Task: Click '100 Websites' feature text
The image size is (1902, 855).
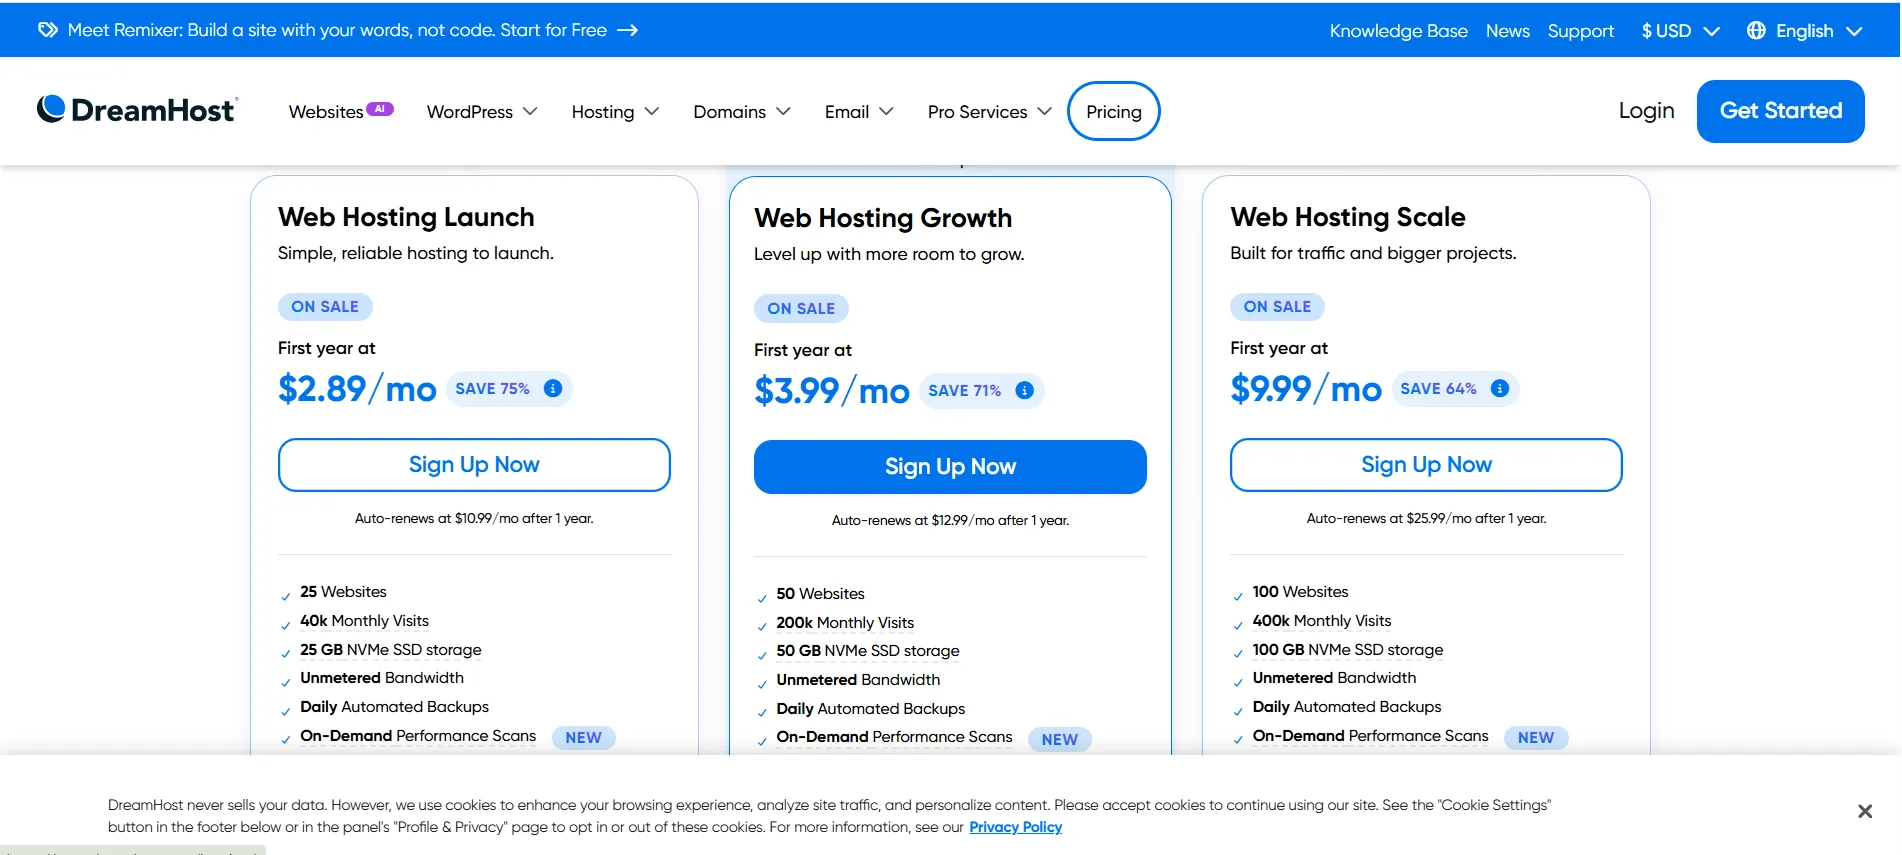Action: pos(1300,592)
